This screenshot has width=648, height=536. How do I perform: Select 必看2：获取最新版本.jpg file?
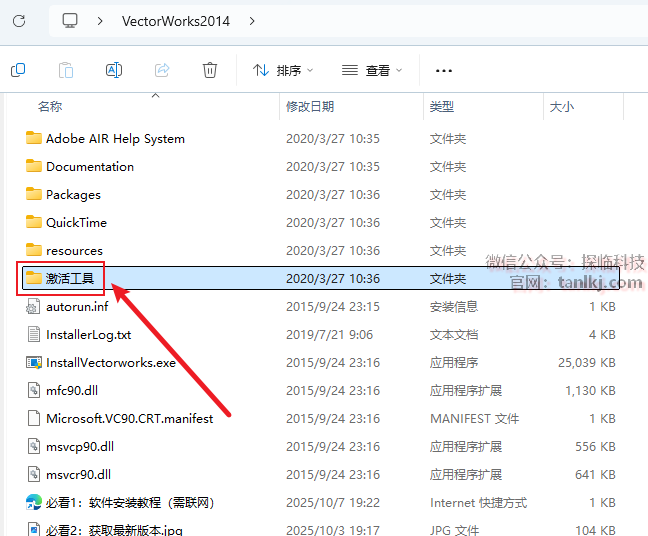tap(114, 530)
